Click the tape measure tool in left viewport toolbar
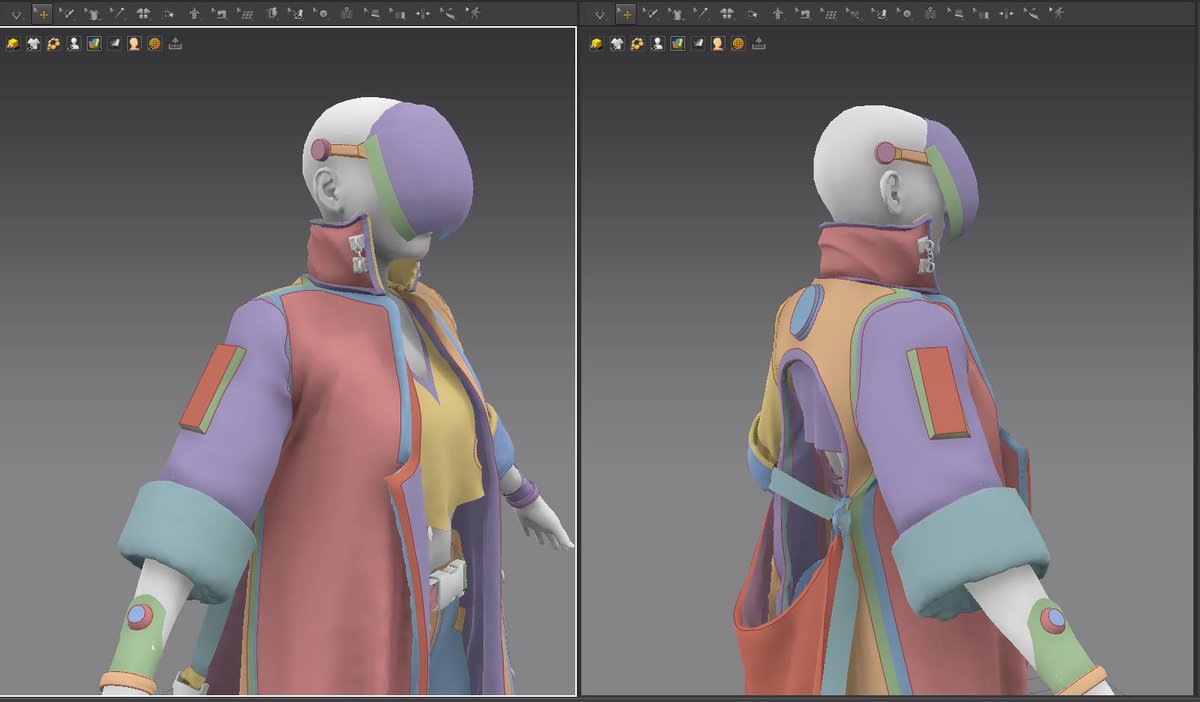Screen dimensions: 1200x702 (449, 14)
